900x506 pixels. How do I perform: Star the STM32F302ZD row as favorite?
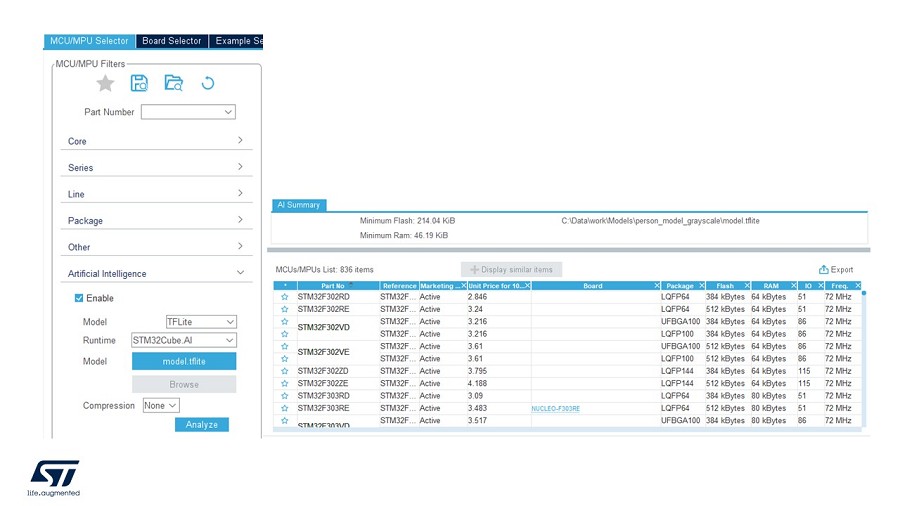285,371
